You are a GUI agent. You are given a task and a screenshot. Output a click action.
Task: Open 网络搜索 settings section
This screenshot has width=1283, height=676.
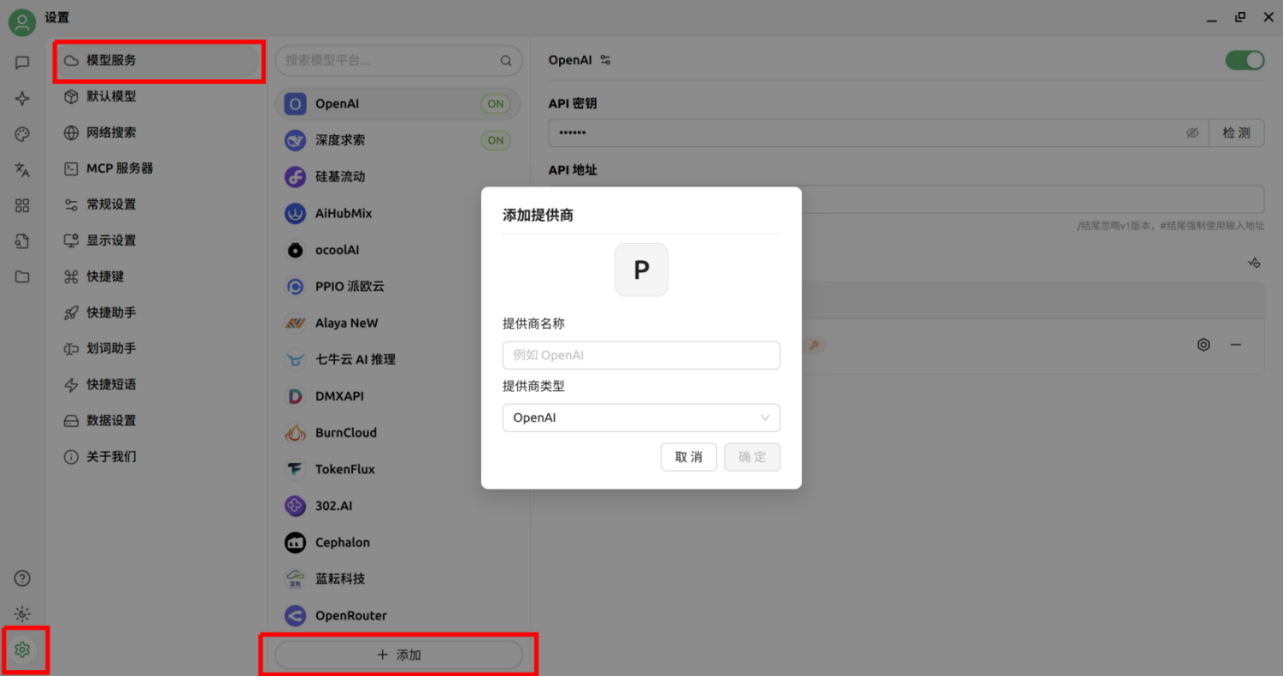coord(158,132)
